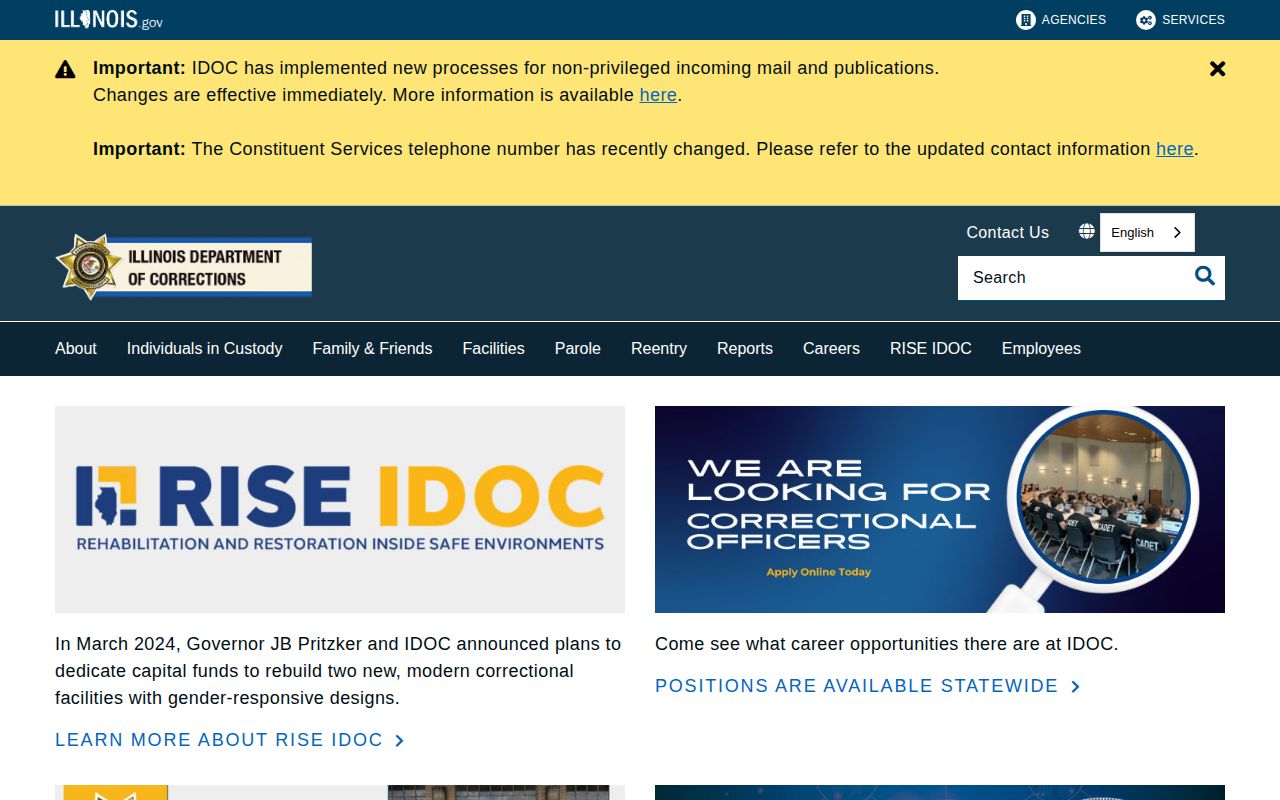The width and height of the screenshot is (1280, 800).
Task: Open the Parole menu
Action: pyautogui.click(x=578, y=348)
